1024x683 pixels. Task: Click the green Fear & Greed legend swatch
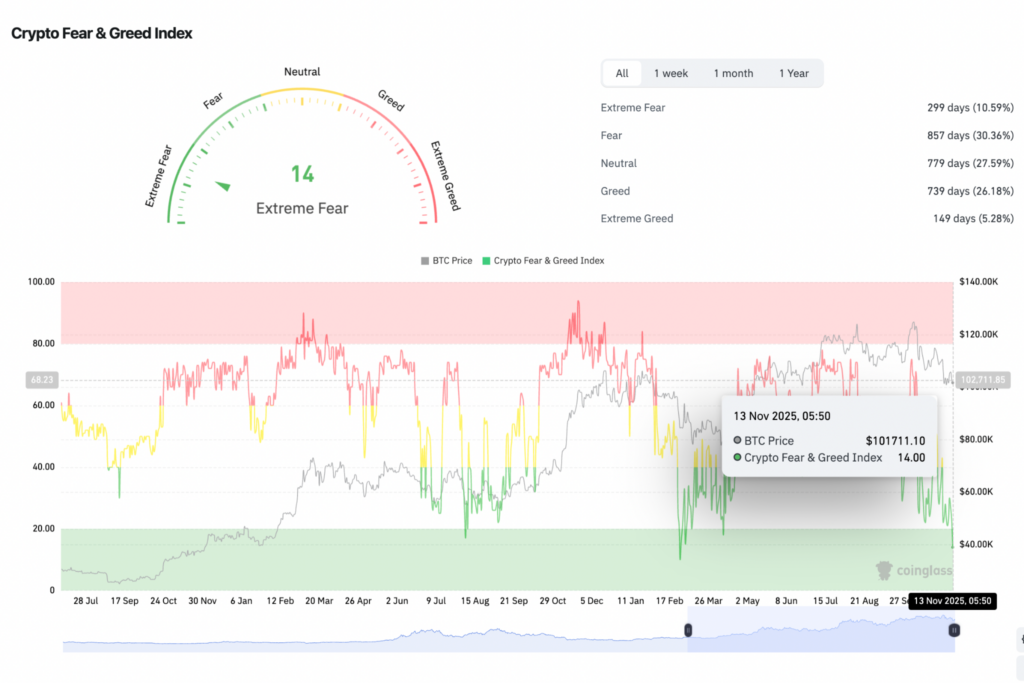487,260
